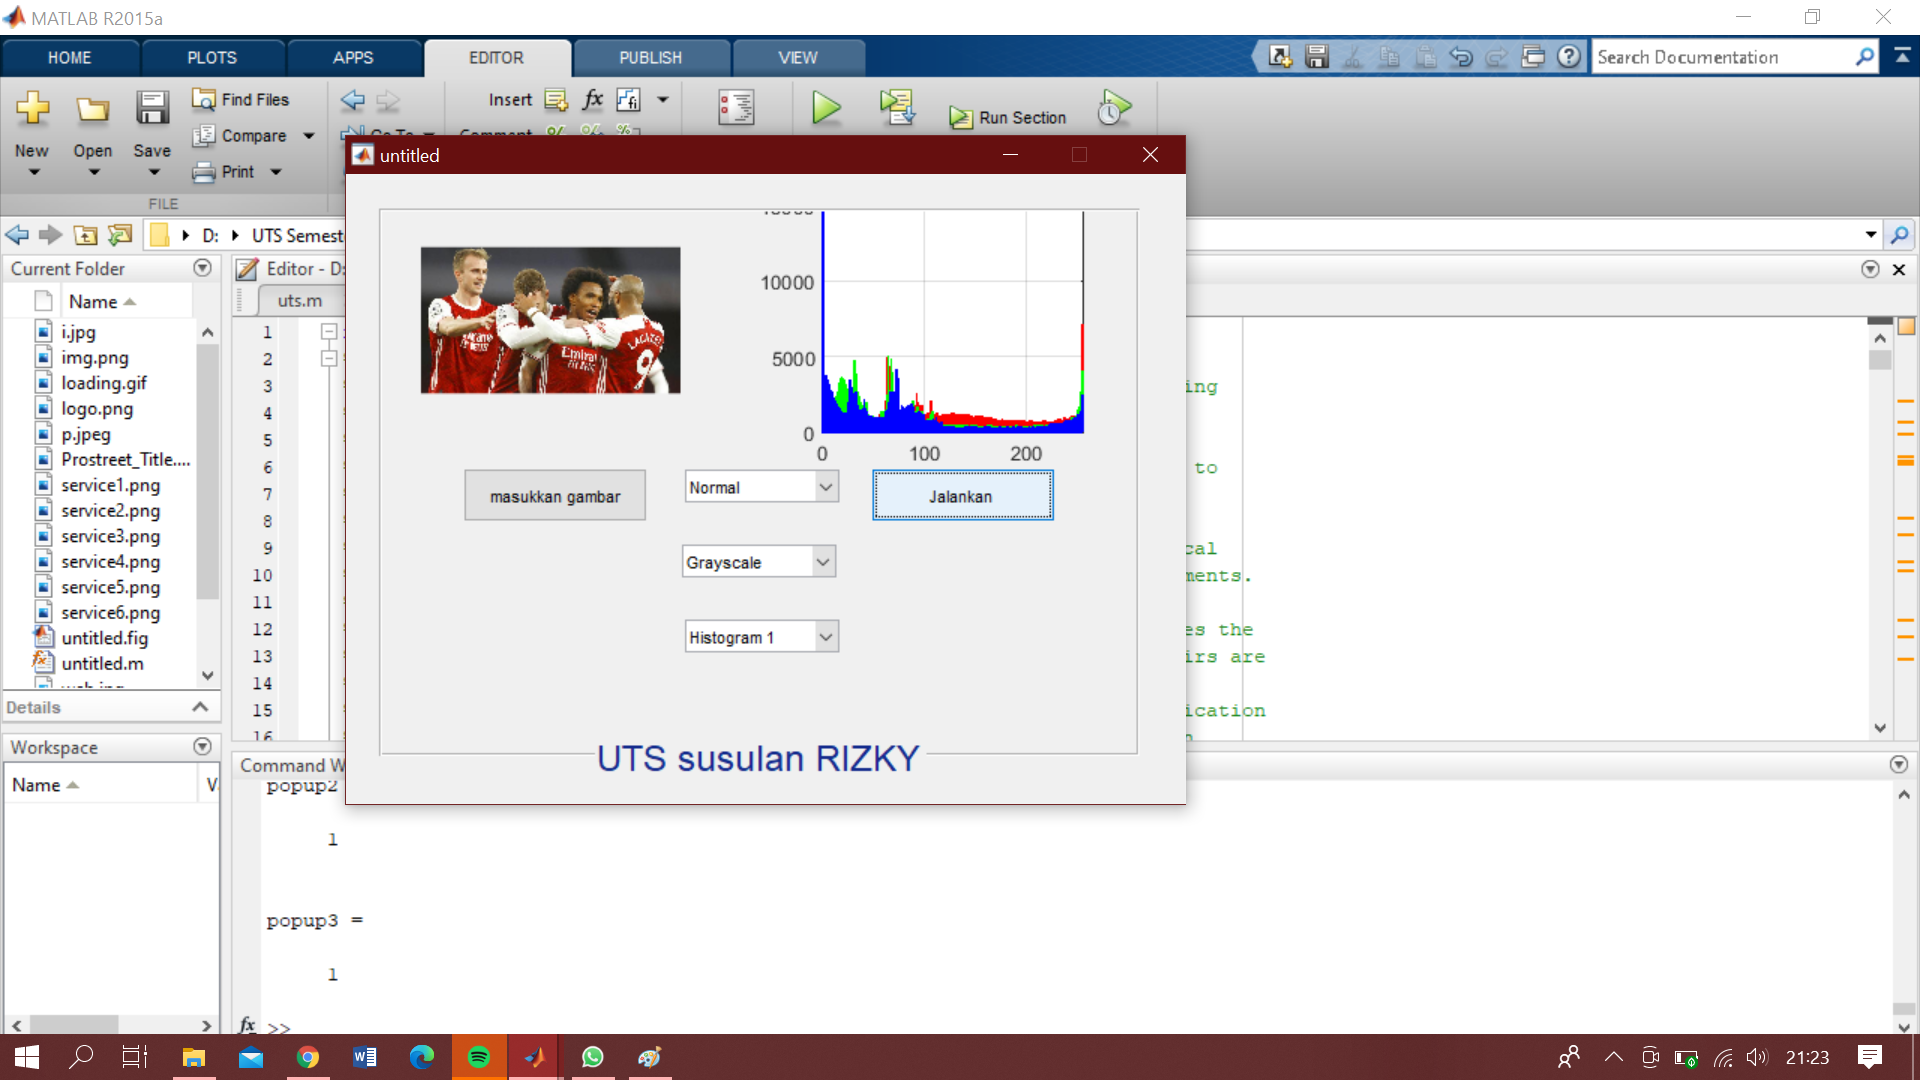Insert a function with the fx icon
Screen dimensions: 1924x1088
[592, 100]
